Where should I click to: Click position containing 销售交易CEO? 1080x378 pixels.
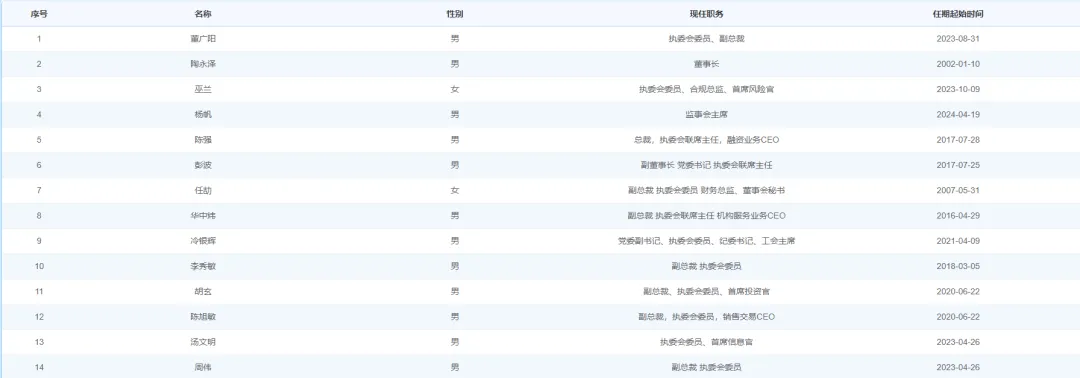tap(707, 317)
